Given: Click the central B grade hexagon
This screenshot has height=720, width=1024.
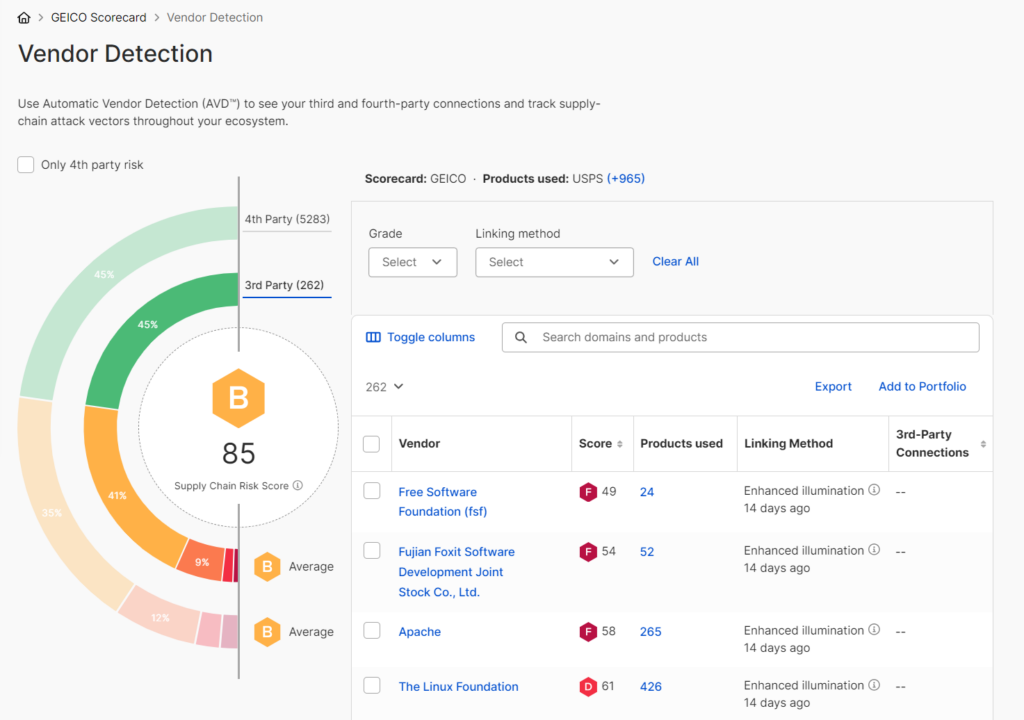Looking at the screenshot, I should coord(238,398).
